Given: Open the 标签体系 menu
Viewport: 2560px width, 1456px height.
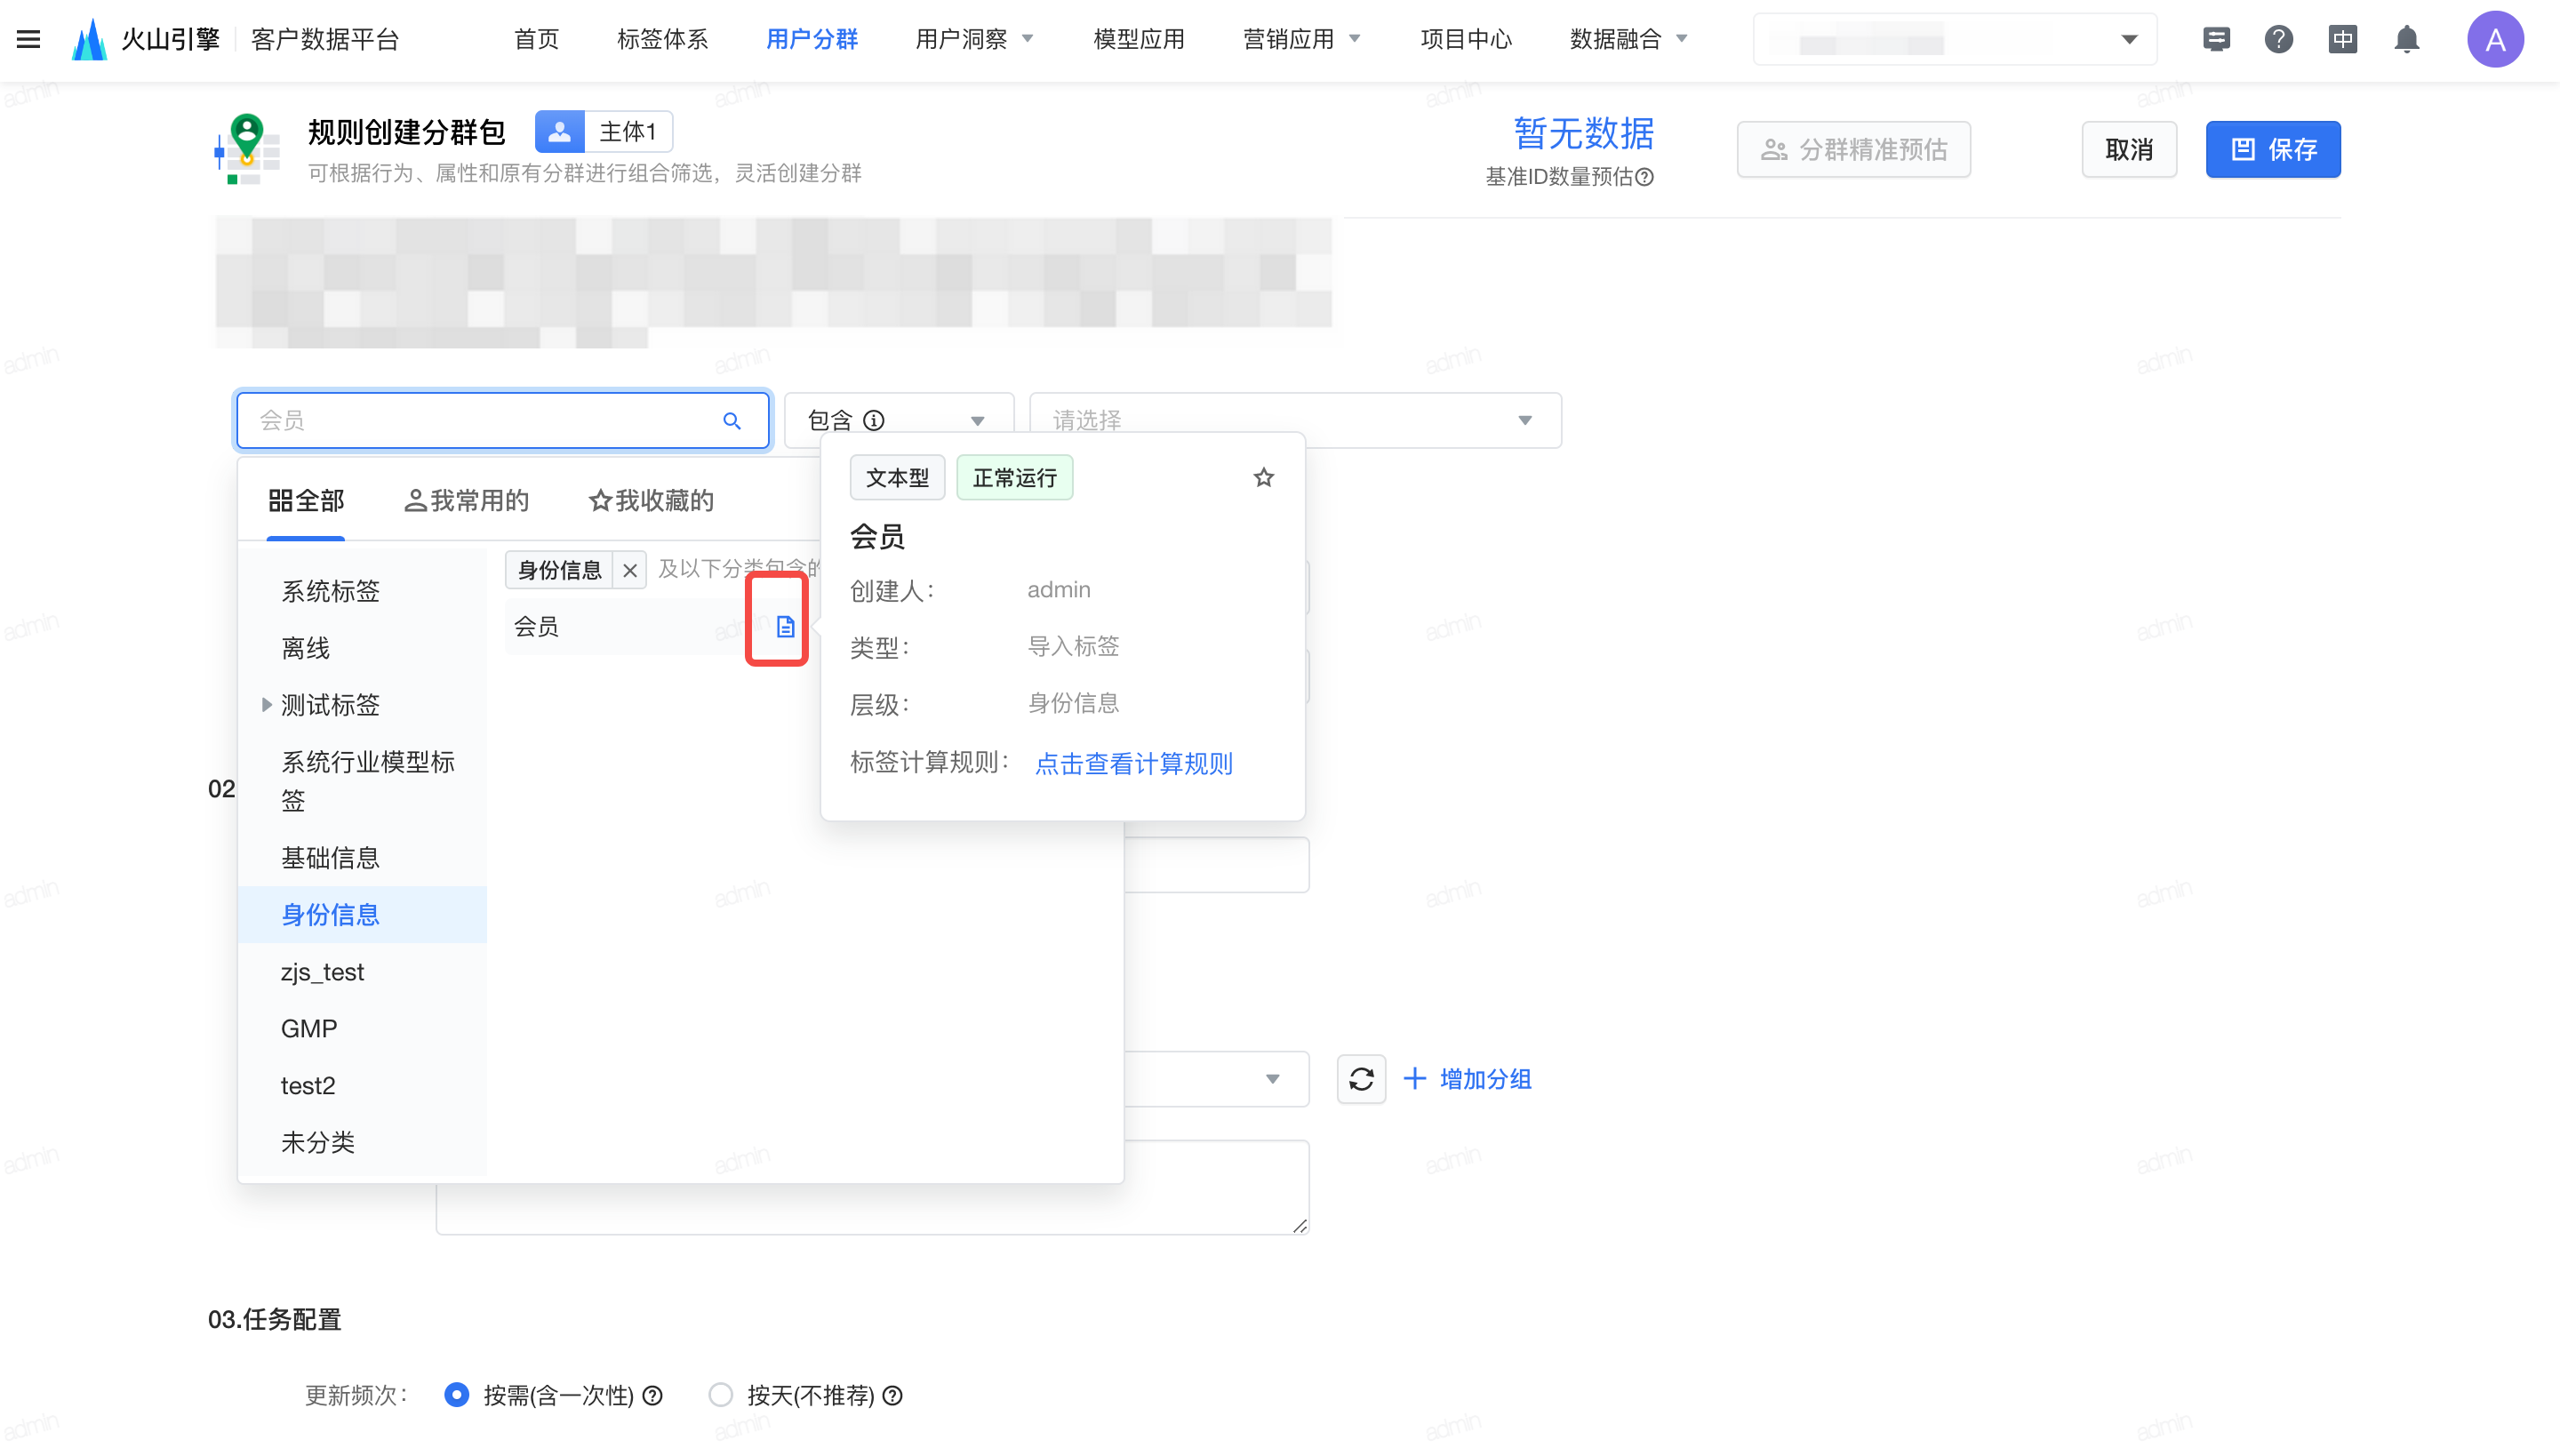Looking at the screenshot, I should tap(662, 39).
